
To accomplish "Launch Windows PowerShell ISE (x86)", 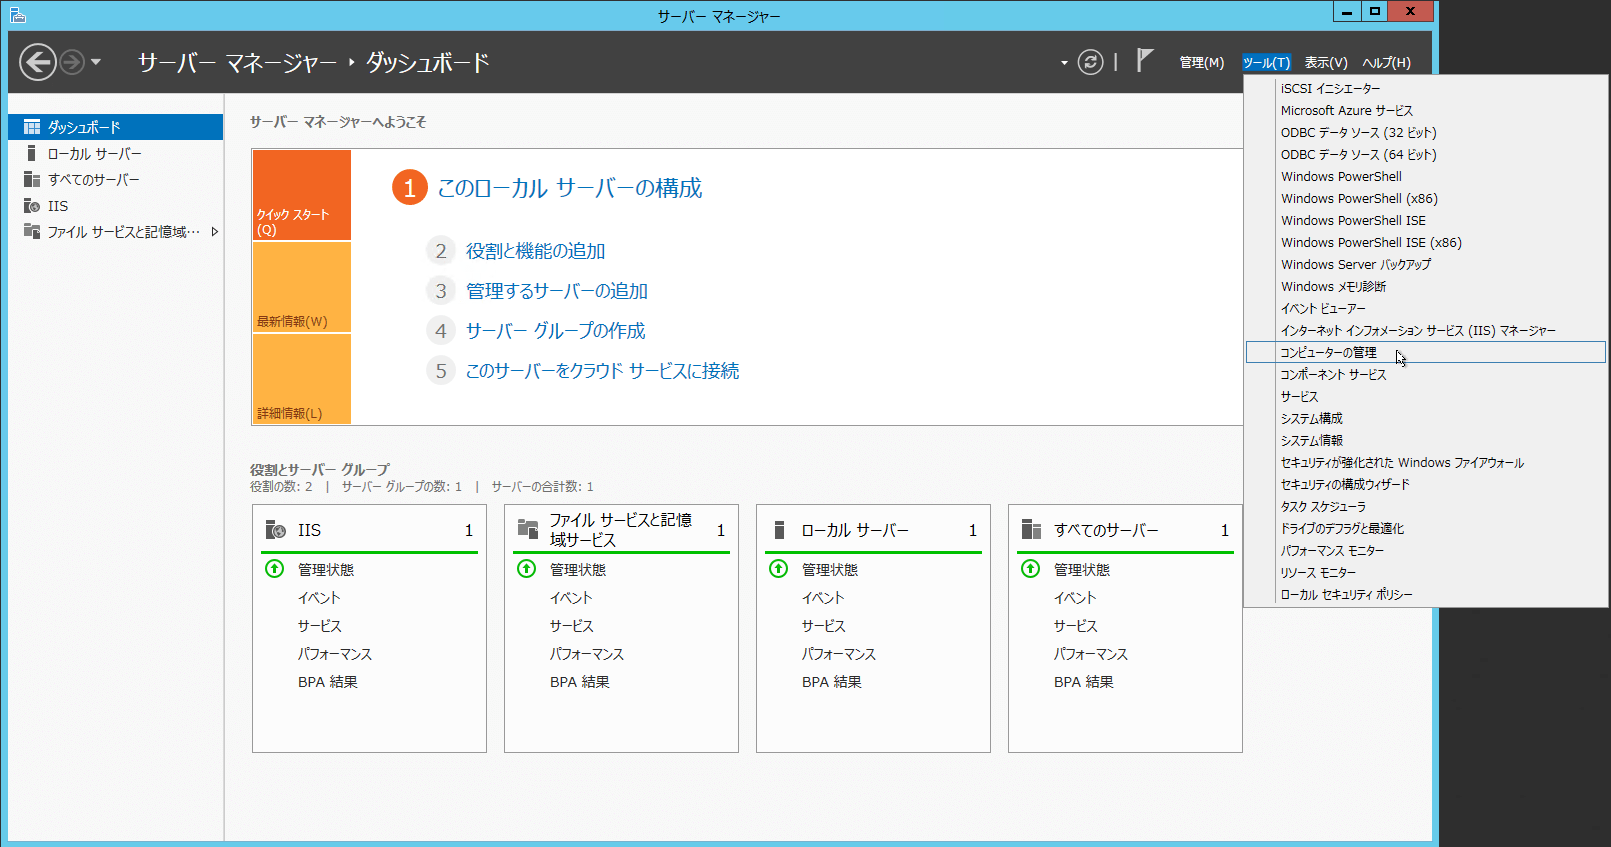I will tap(1426, 242).
